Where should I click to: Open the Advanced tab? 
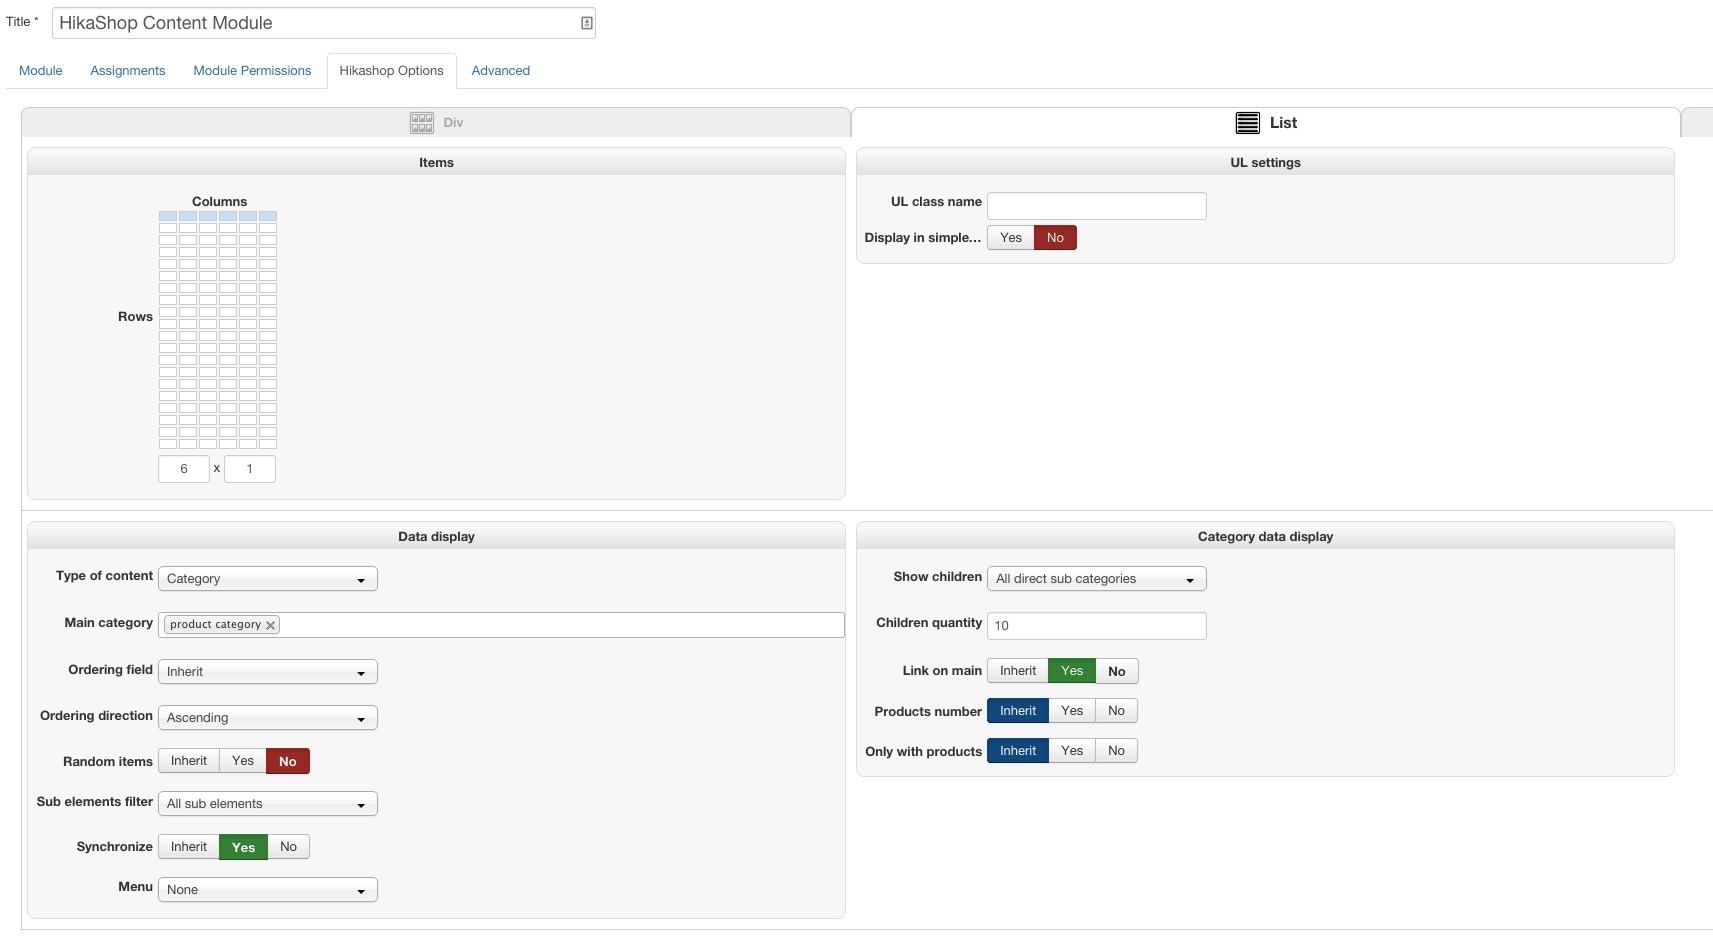click(x=500, y=71)
